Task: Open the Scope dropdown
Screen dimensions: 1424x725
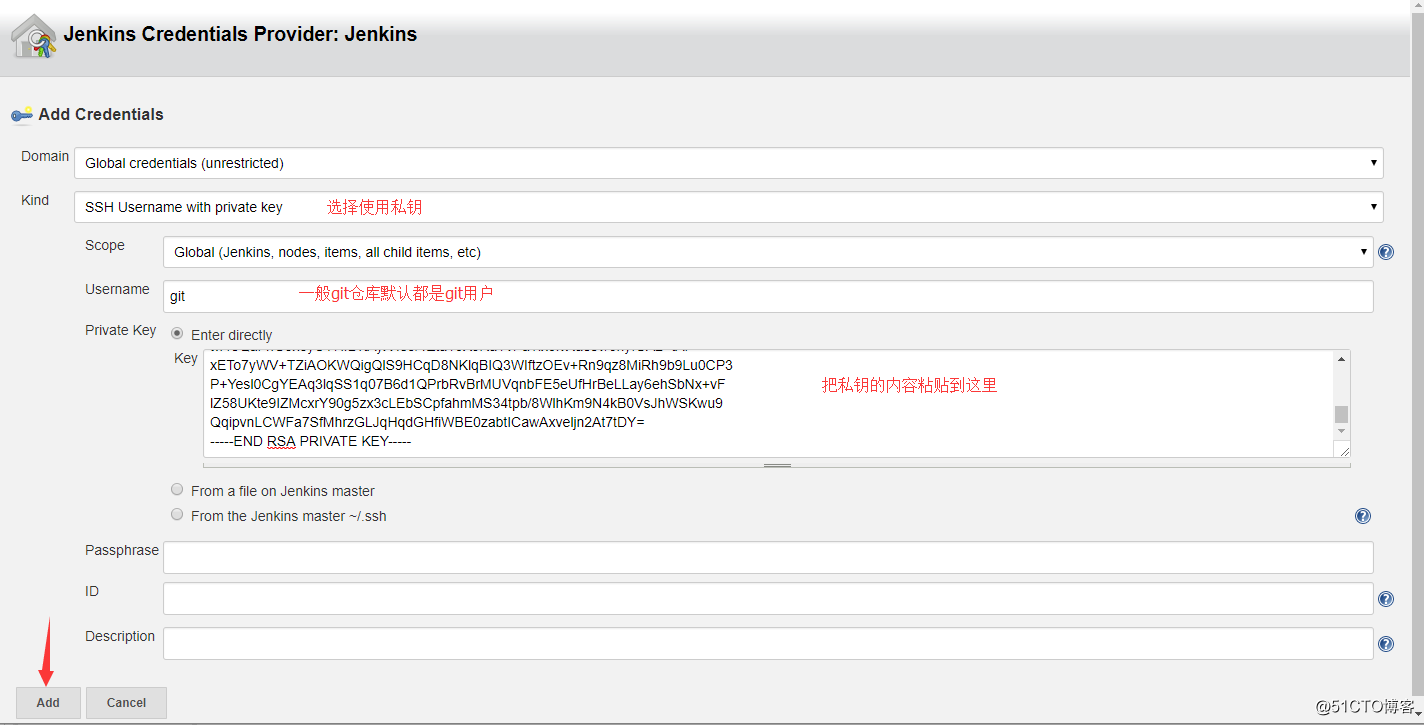Action: click(x=768, y=252)
